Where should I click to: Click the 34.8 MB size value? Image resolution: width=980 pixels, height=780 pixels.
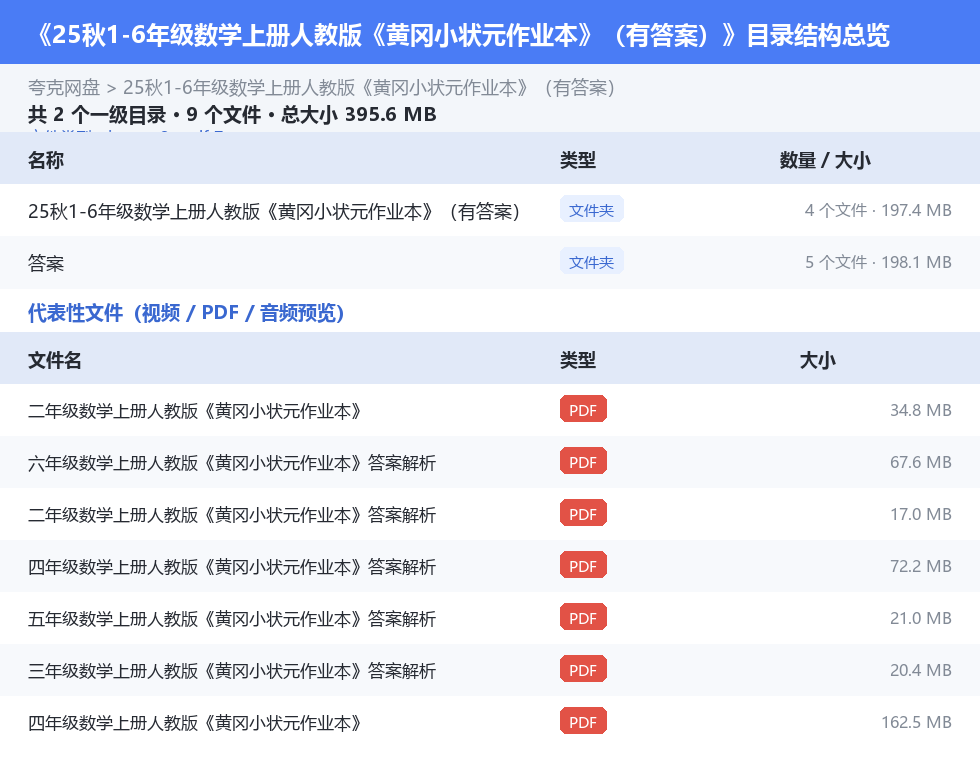tap(921, 411)
